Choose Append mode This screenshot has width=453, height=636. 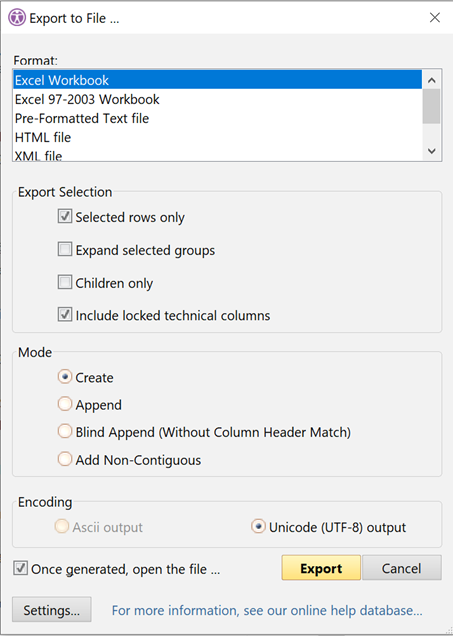tap(65, 404)
